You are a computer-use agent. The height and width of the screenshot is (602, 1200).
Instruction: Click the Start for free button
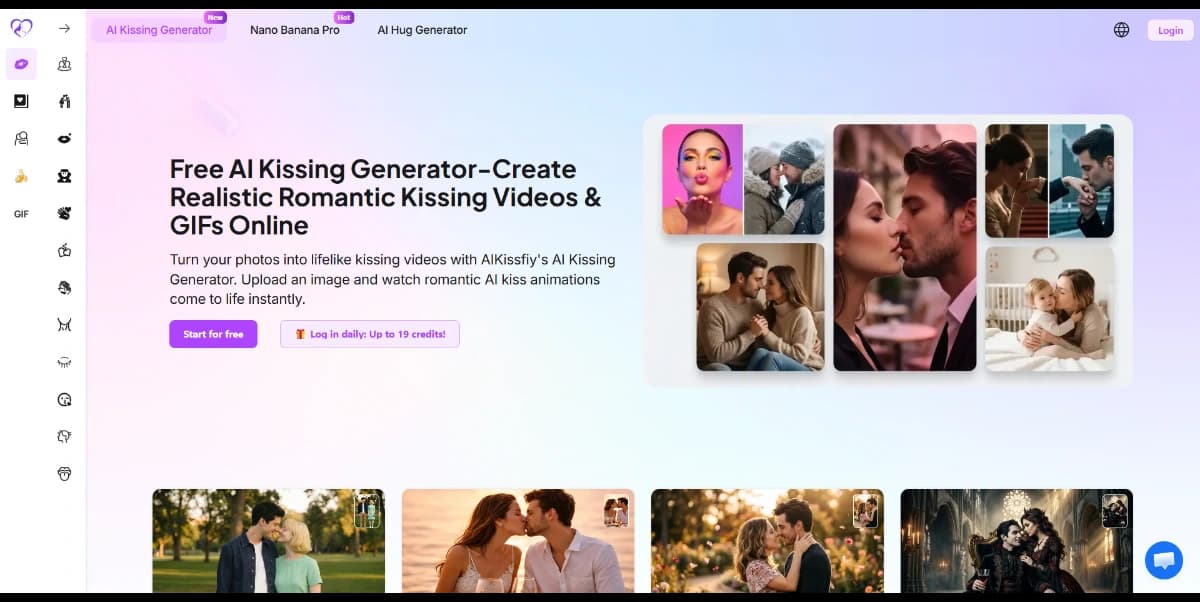pos(213,334)
